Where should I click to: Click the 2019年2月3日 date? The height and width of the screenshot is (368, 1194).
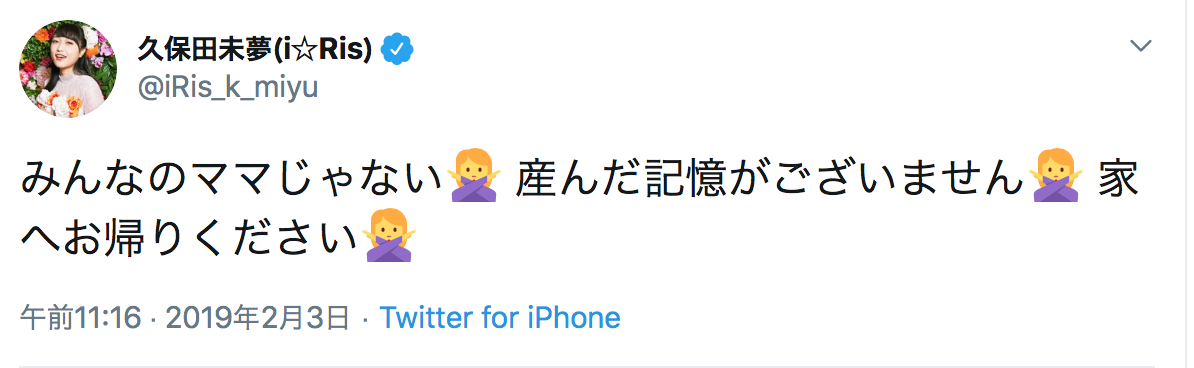click(x=257, y=318)
